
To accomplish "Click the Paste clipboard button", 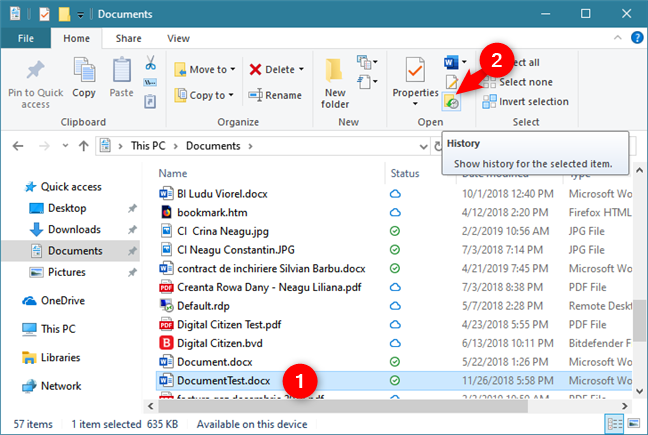I will [x=122, y=78].
